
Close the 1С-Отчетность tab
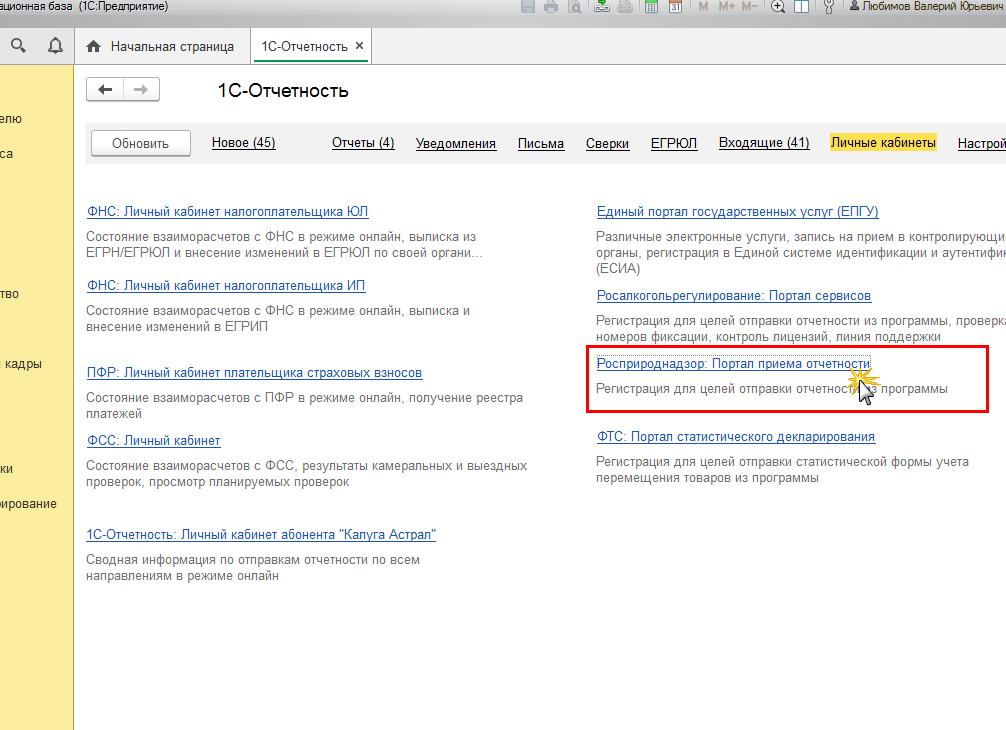359,46
